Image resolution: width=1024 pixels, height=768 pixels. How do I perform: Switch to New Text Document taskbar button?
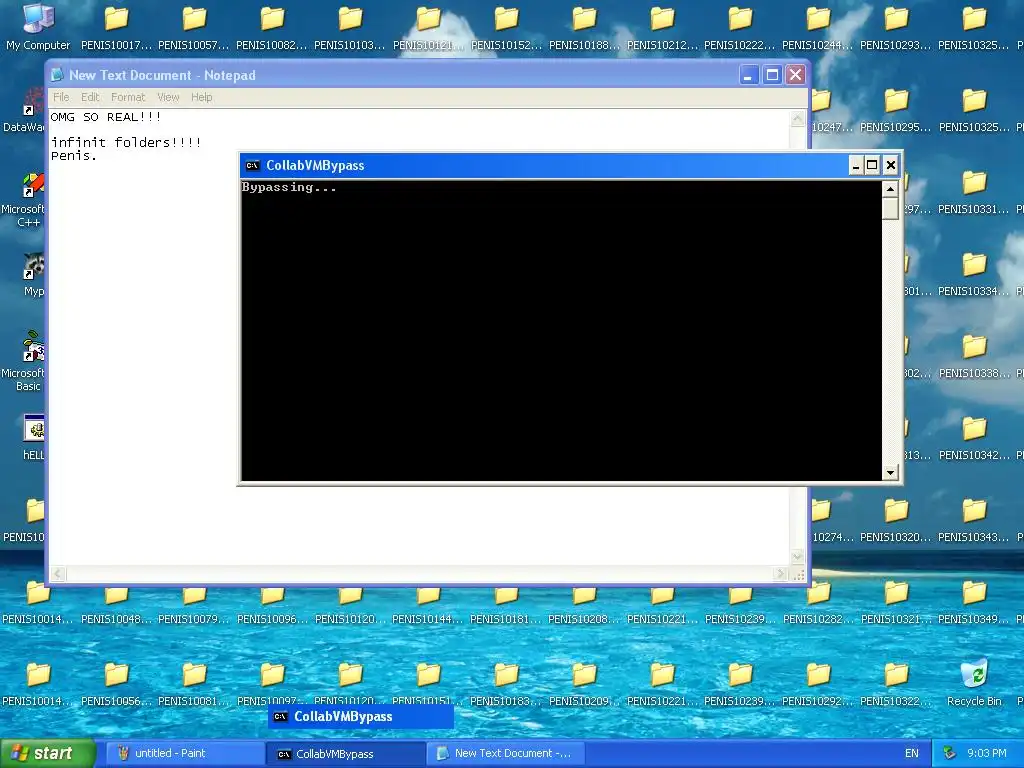click(x=505, y=754)
